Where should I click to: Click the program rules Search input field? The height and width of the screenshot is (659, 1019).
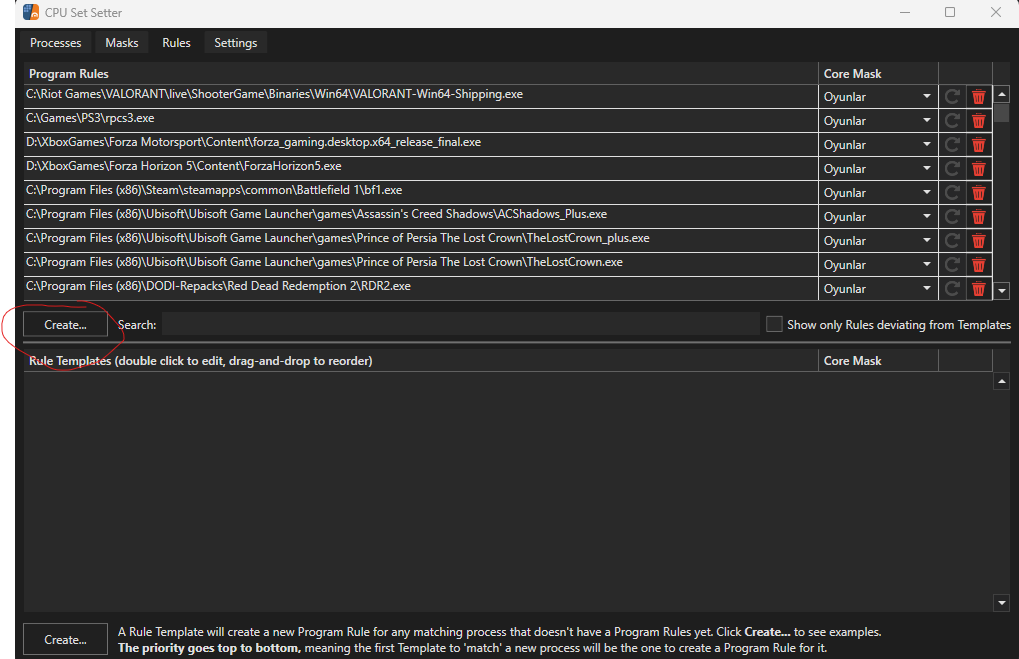[x=461, y=324]
